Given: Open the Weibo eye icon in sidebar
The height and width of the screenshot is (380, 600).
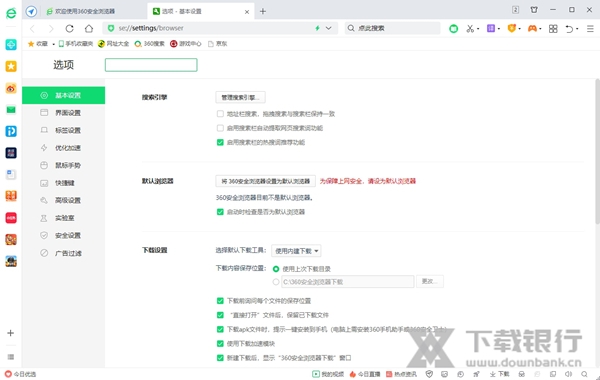Looking at the screenshot, I should [11, 88].
